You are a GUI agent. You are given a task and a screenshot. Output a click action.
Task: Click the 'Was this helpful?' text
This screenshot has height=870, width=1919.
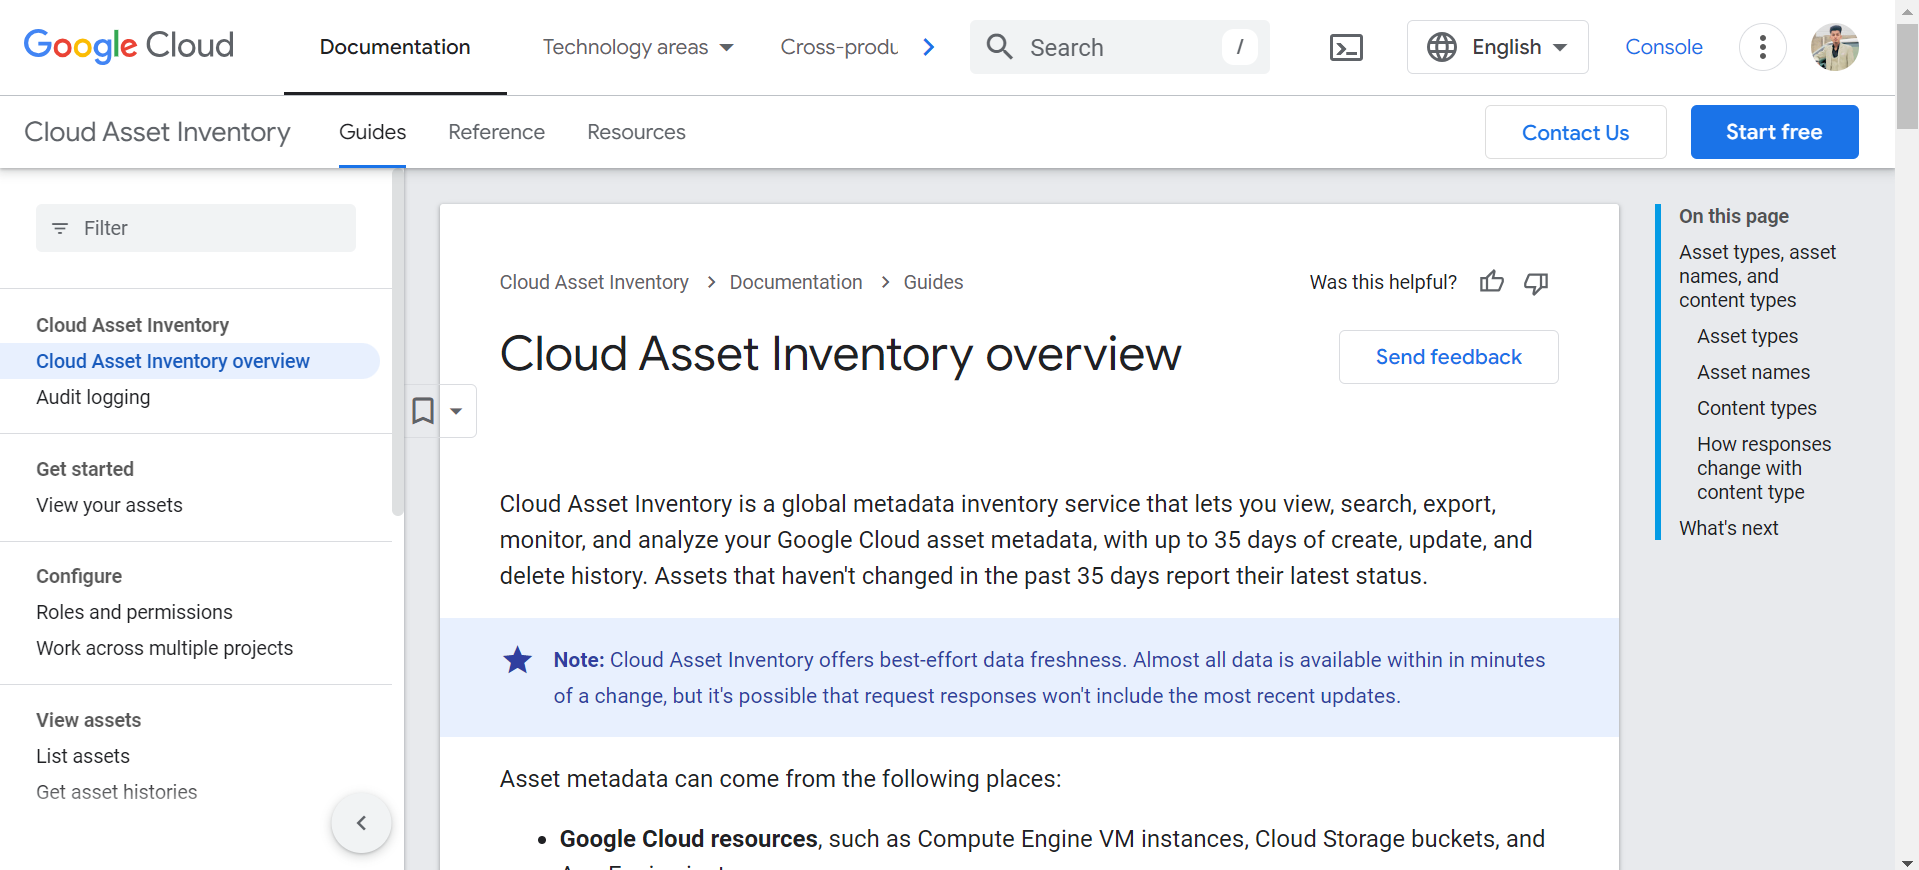pos(1383,282)
